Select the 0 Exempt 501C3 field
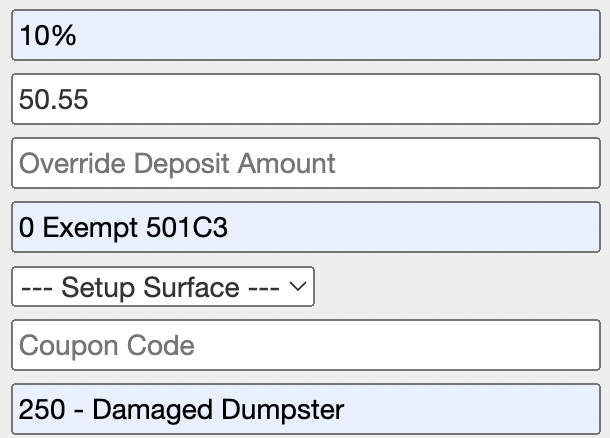The height and width of the screenshot is (438, 610). tap(305, 227)
